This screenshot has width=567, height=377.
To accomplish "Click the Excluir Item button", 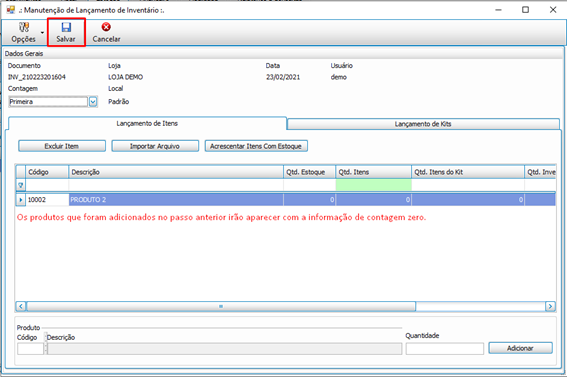I will 62,146.
